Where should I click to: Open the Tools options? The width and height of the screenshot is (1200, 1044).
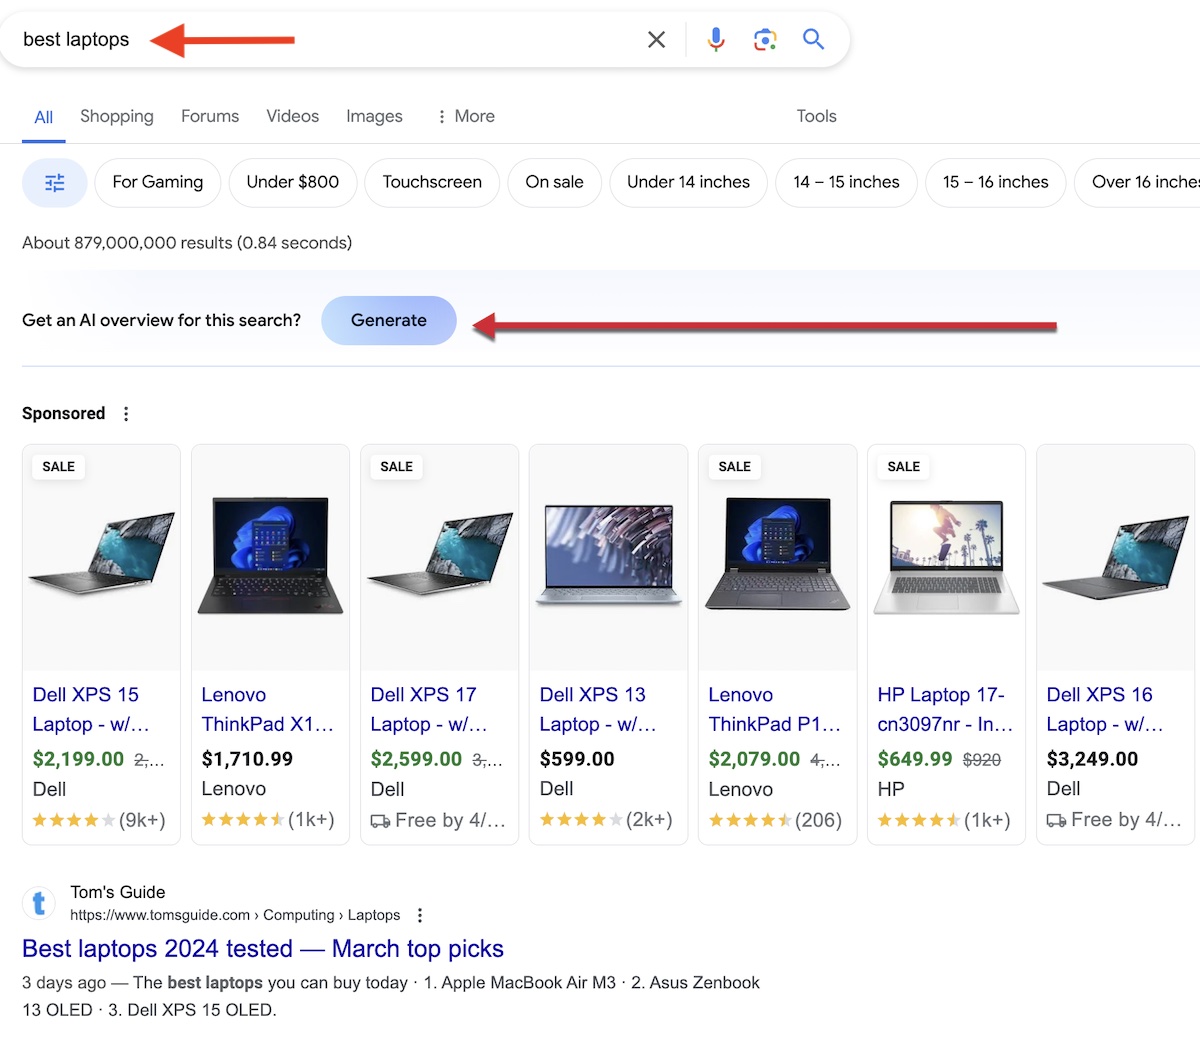tap(816, 117)
